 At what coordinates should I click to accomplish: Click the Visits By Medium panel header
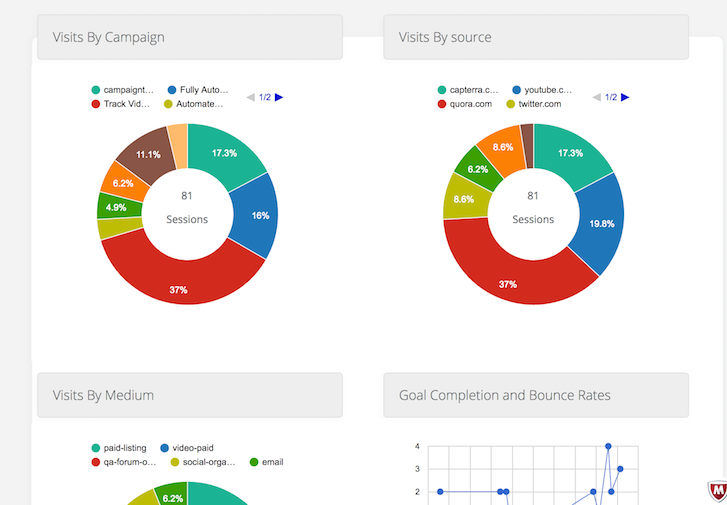click(x=190, y=395)
